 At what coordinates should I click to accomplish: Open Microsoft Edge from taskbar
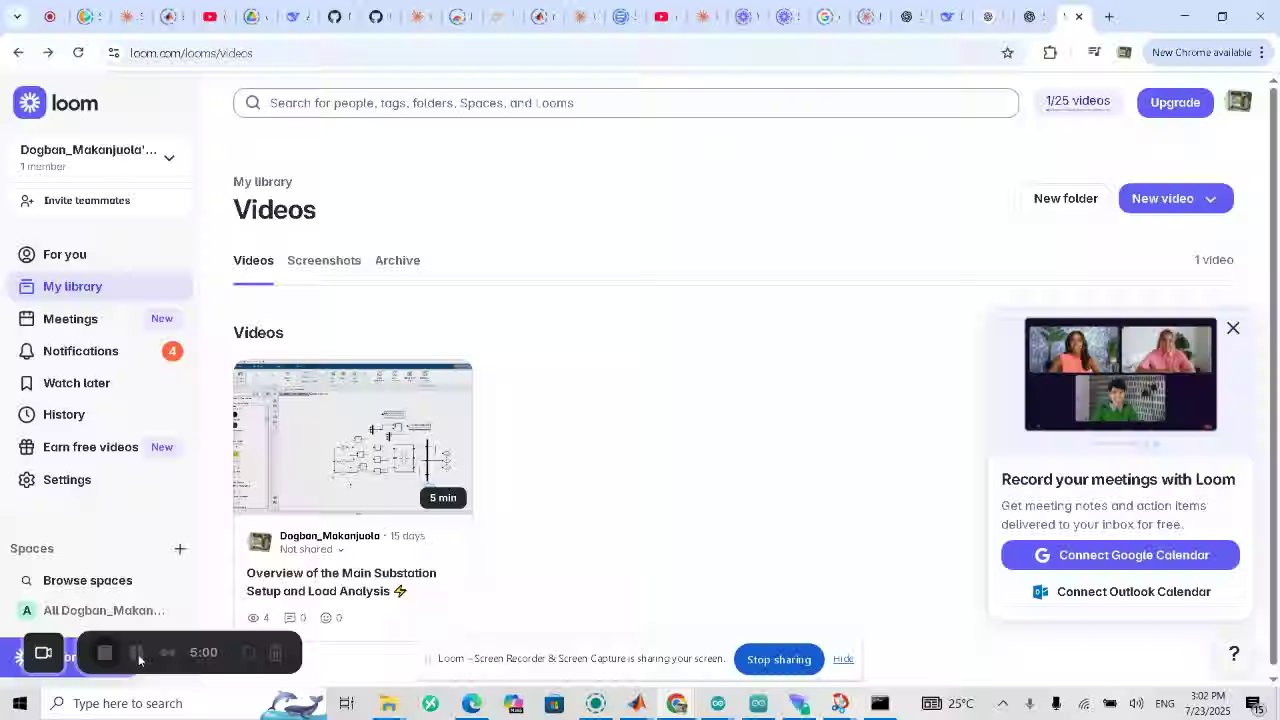[x=471, y=703]
